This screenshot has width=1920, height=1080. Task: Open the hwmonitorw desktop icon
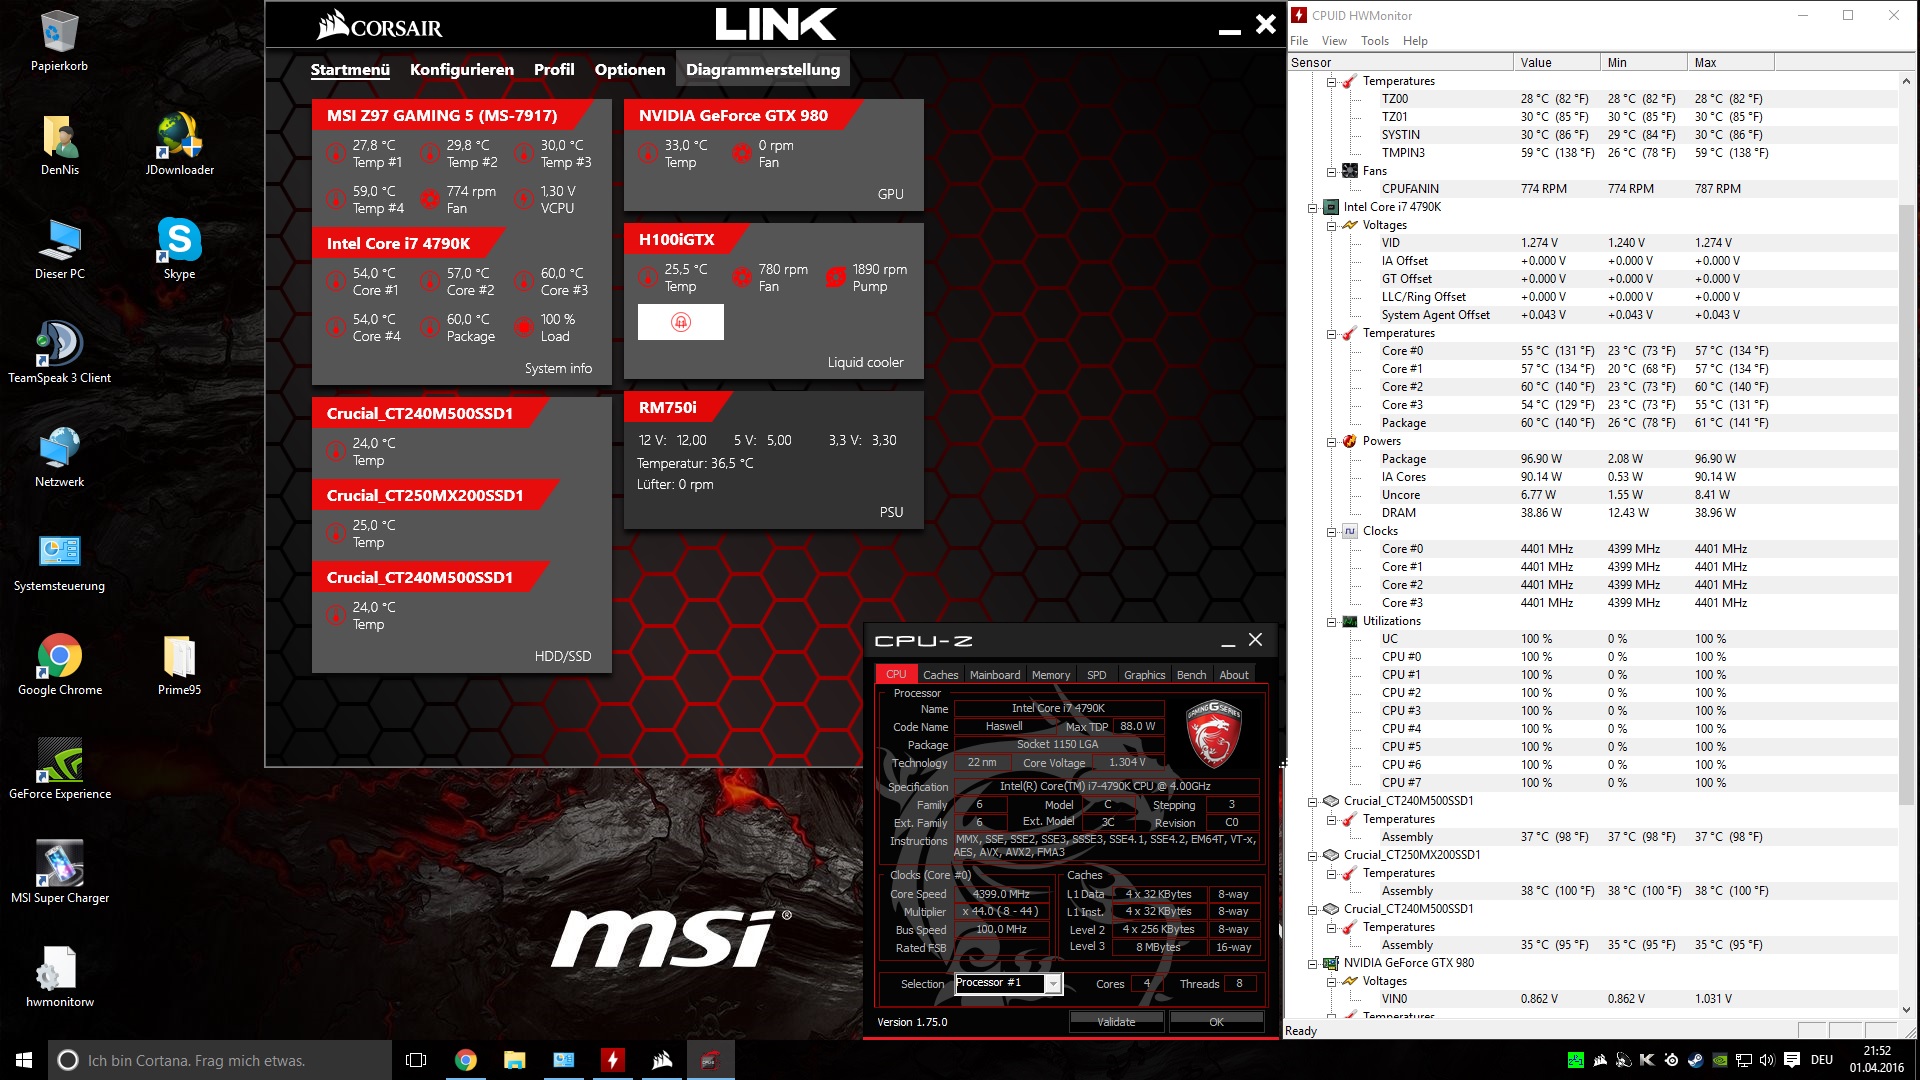(x=59, y=977)
